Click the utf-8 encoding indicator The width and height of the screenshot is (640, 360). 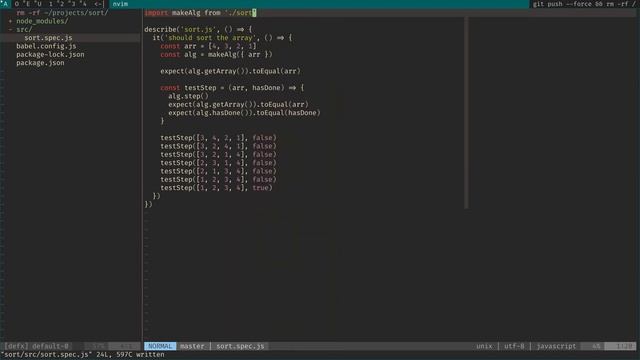[x=514, y=346]
